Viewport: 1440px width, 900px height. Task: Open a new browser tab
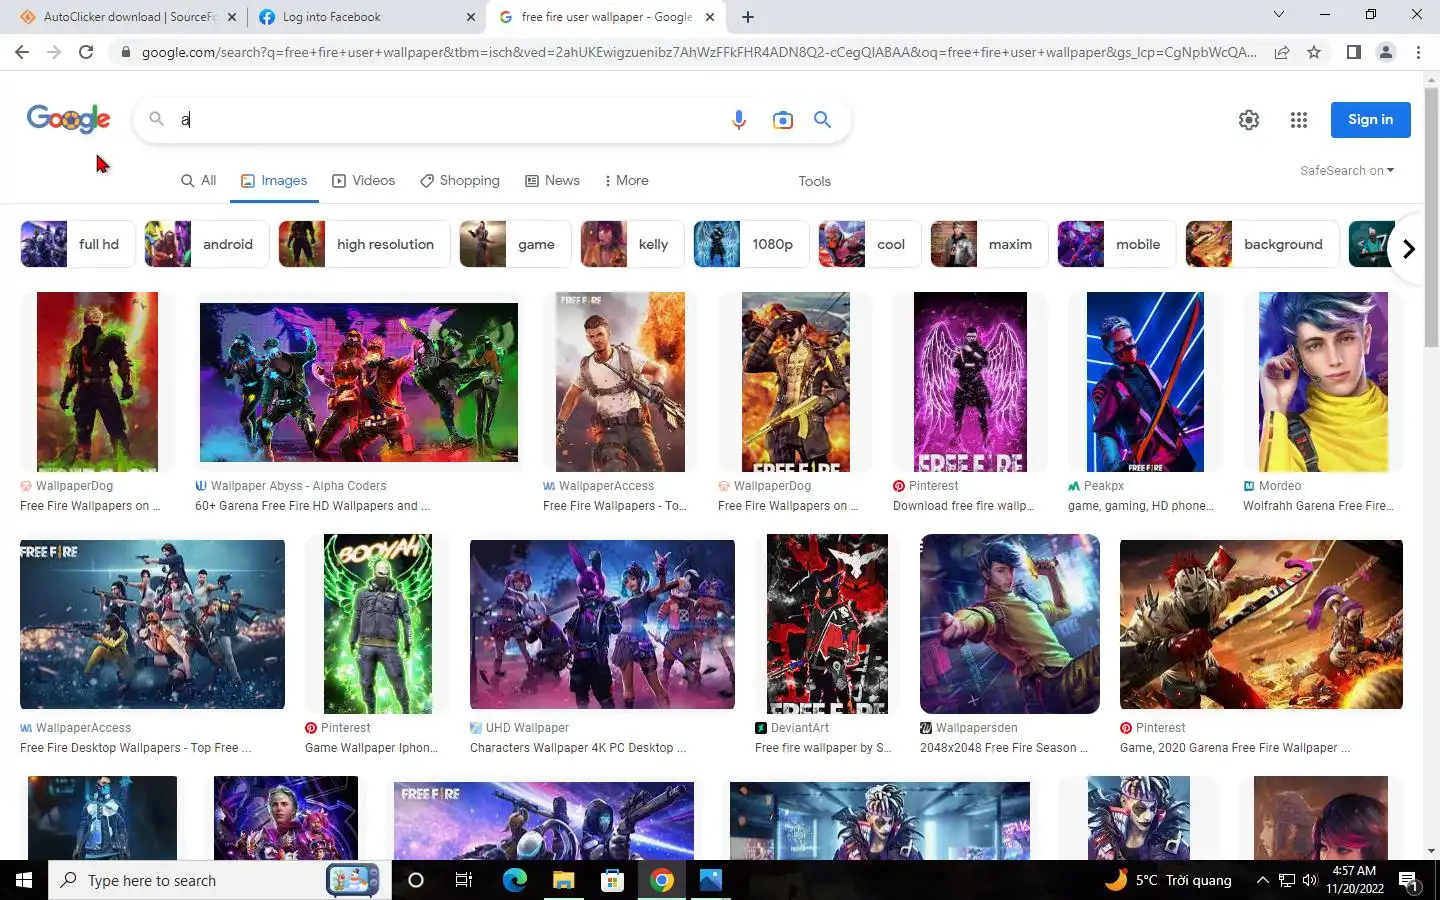pos(748,17)
